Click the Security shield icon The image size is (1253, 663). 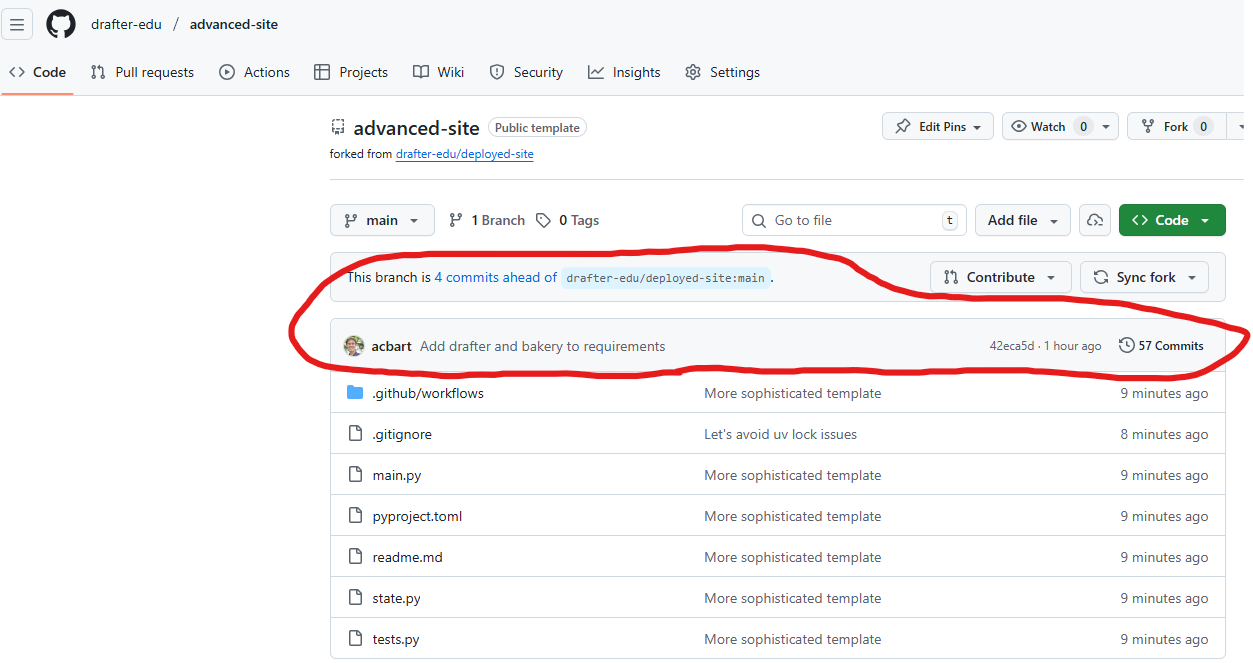point(497,72)
